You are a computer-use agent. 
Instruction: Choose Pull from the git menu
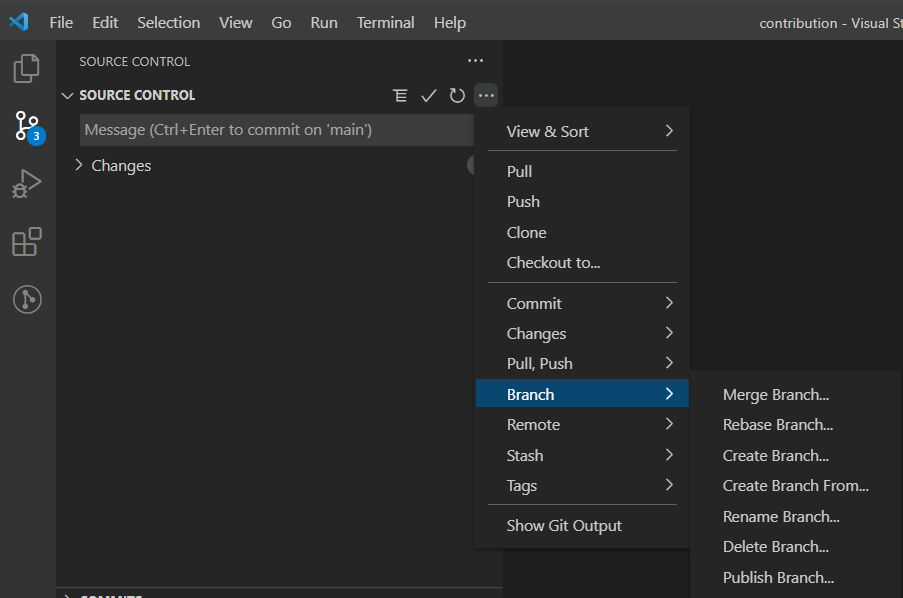582,172
